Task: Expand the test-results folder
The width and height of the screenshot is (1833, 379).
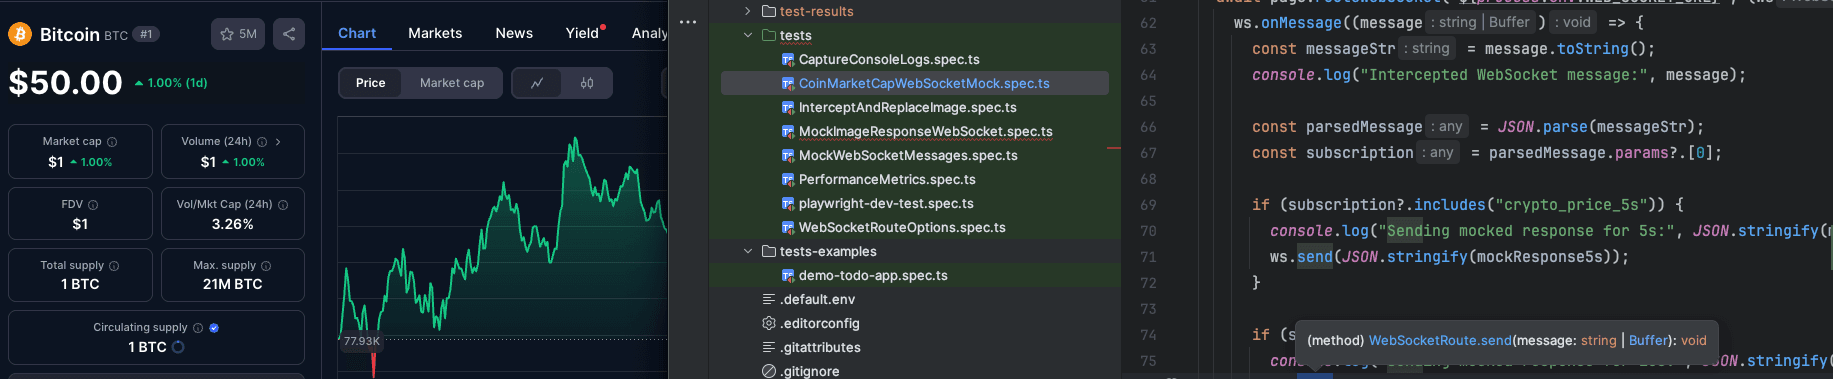Action: coord(748,11)
